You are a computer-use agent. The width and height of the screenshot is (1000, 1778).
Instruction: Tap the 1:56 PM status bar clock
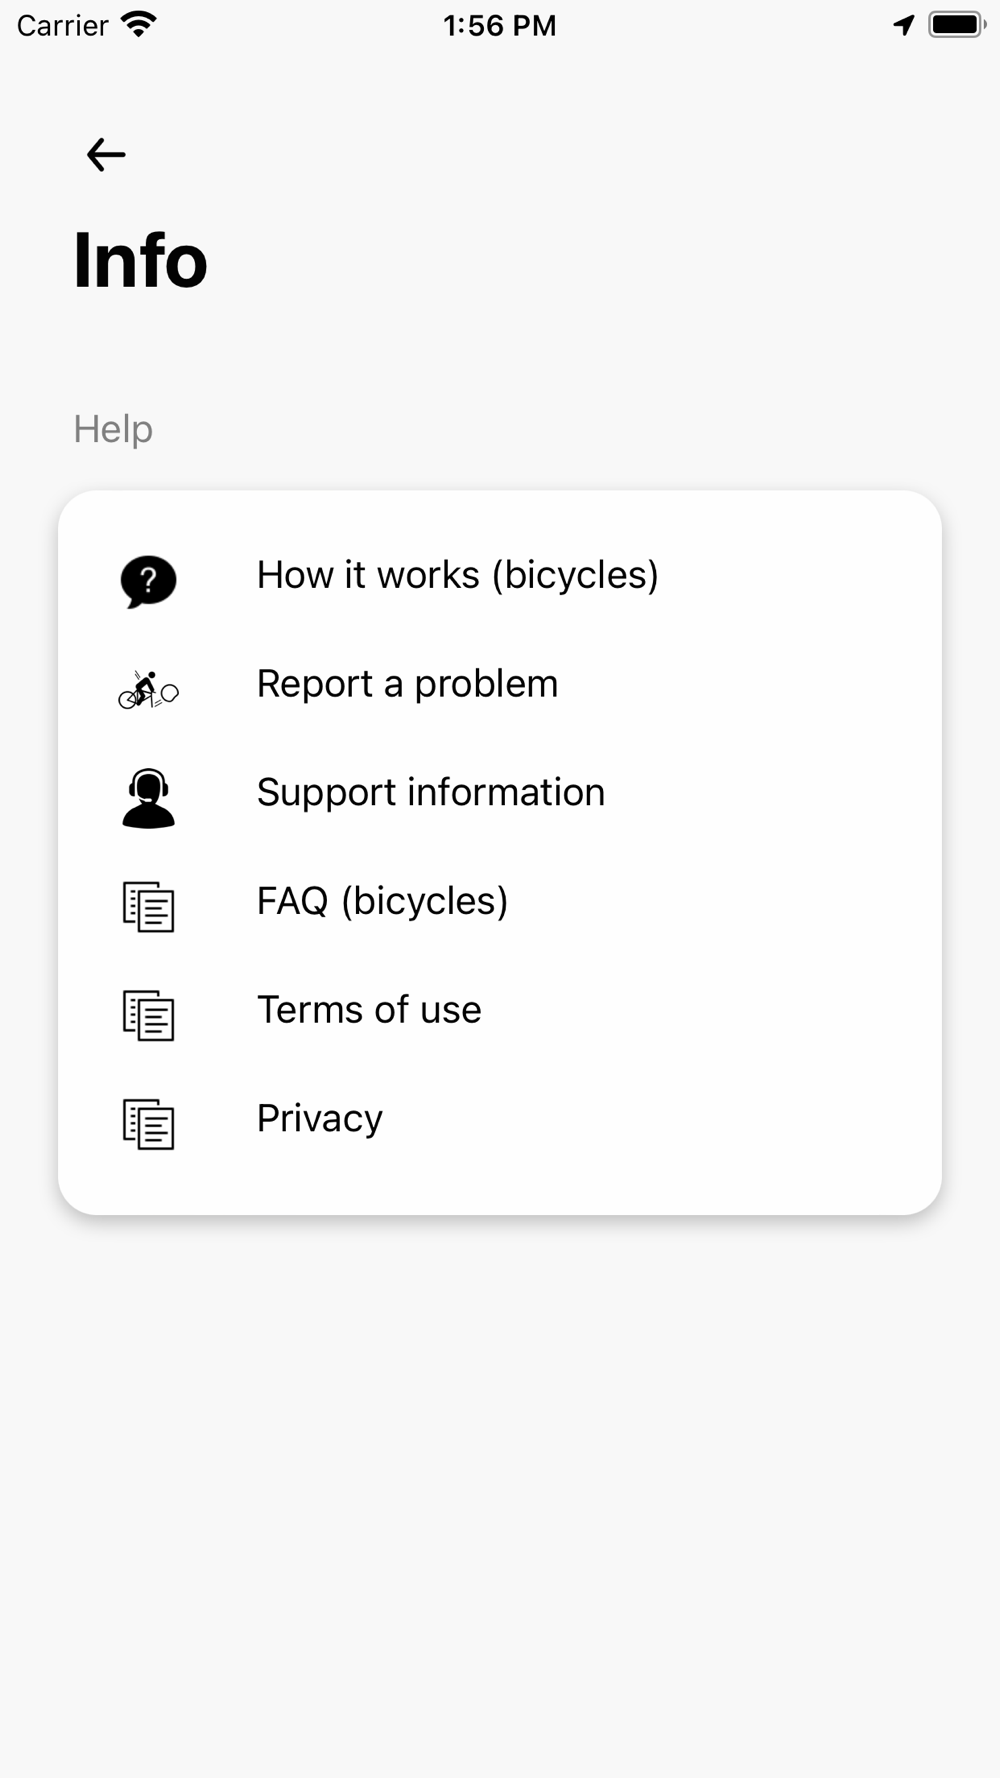click(499, 25)
